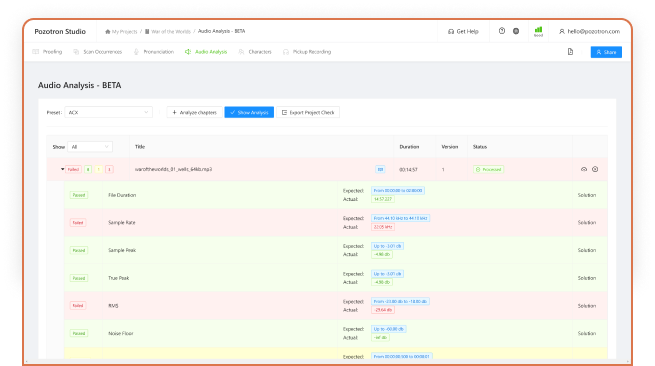This screenshot has width=655, height=366.
Task: Click the Analyze chapters button
Action: click(x=194, y=112)
